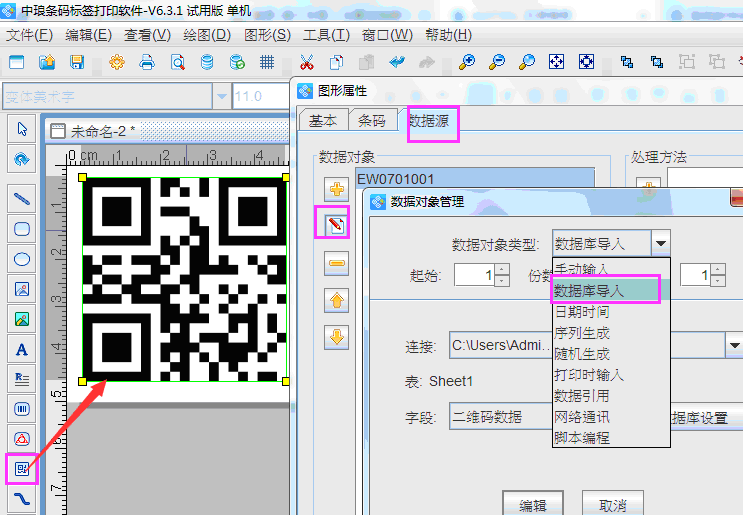Switch to the 数据源 tab
This screenshot has width=743, height=515.
pyautogui.click(x=432, y=121)
